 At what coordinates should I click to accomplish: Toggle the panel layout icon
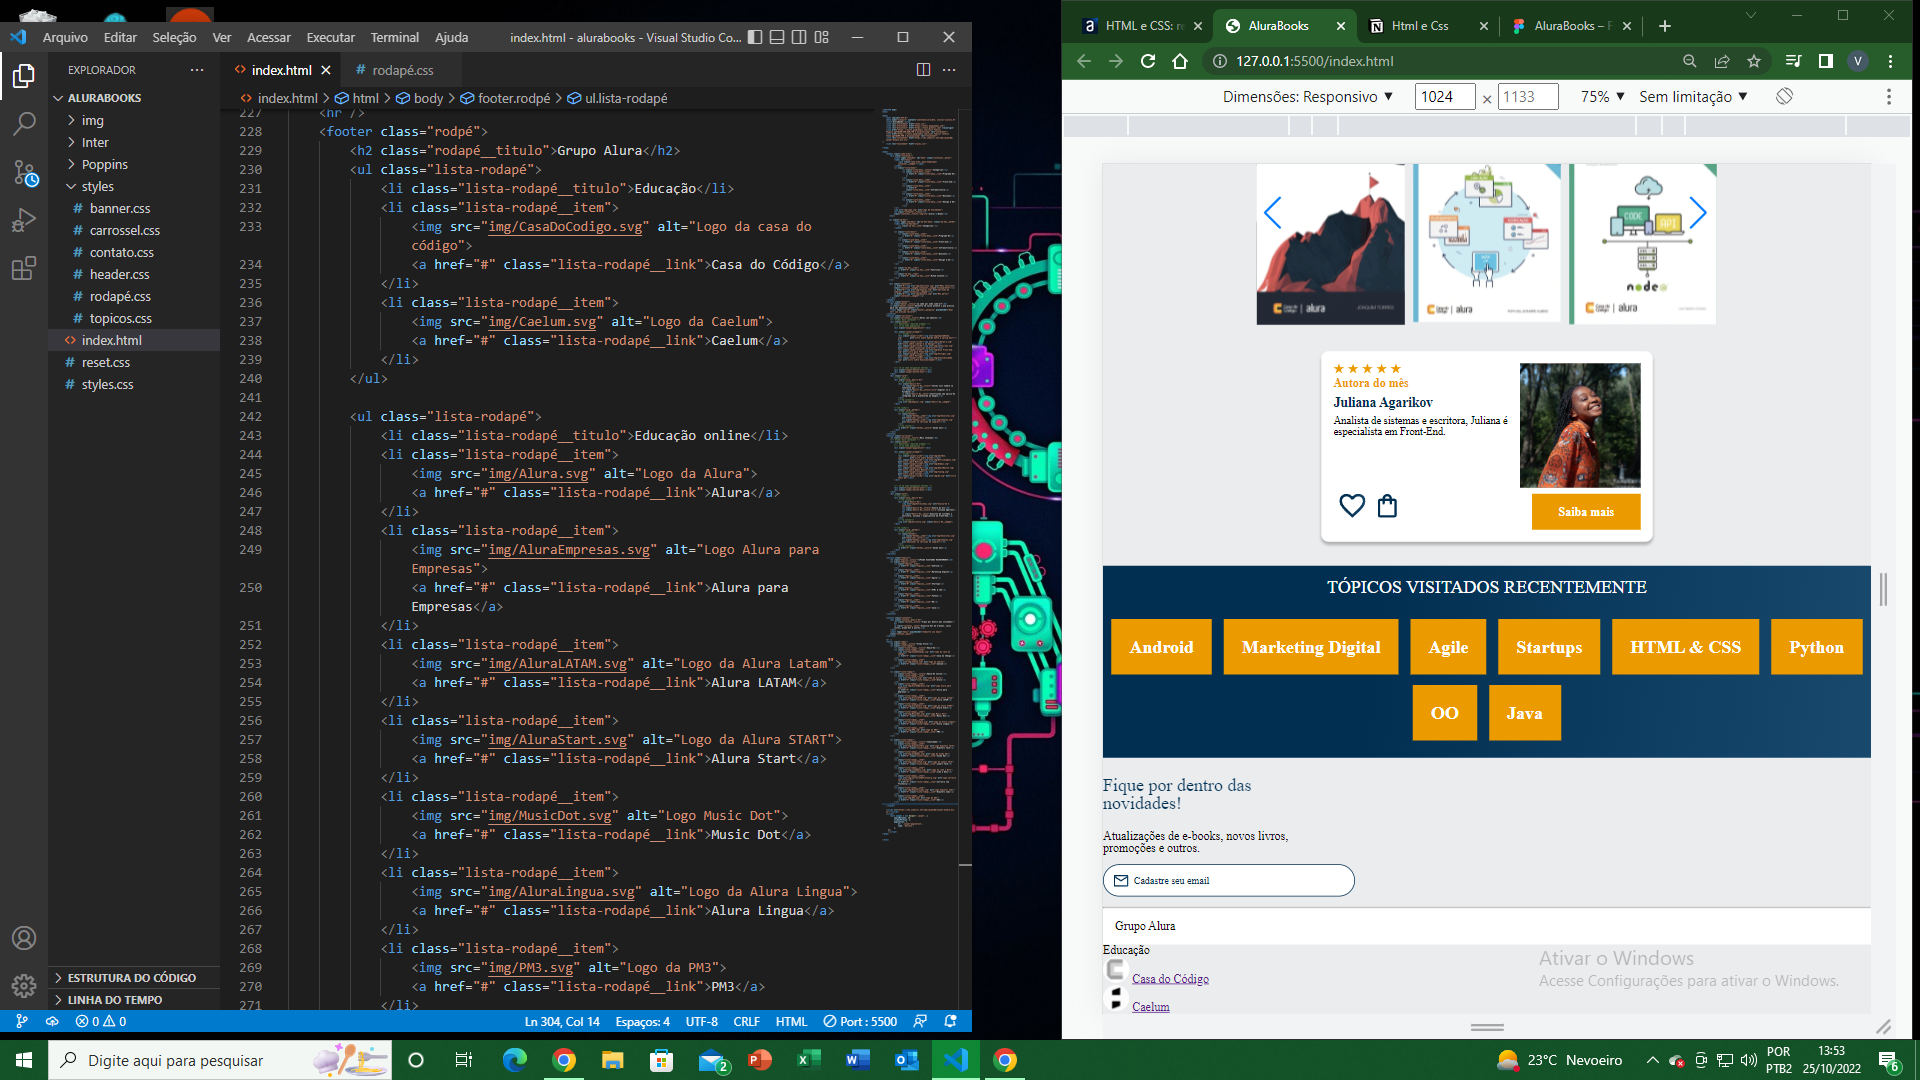(777, 37)
